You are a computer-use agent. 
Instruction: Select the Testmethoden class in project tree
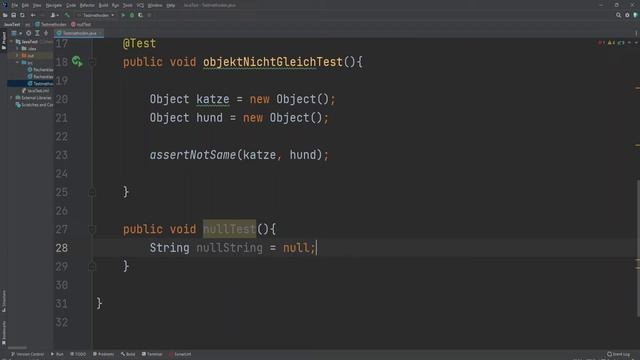click(x=40, y=84)
